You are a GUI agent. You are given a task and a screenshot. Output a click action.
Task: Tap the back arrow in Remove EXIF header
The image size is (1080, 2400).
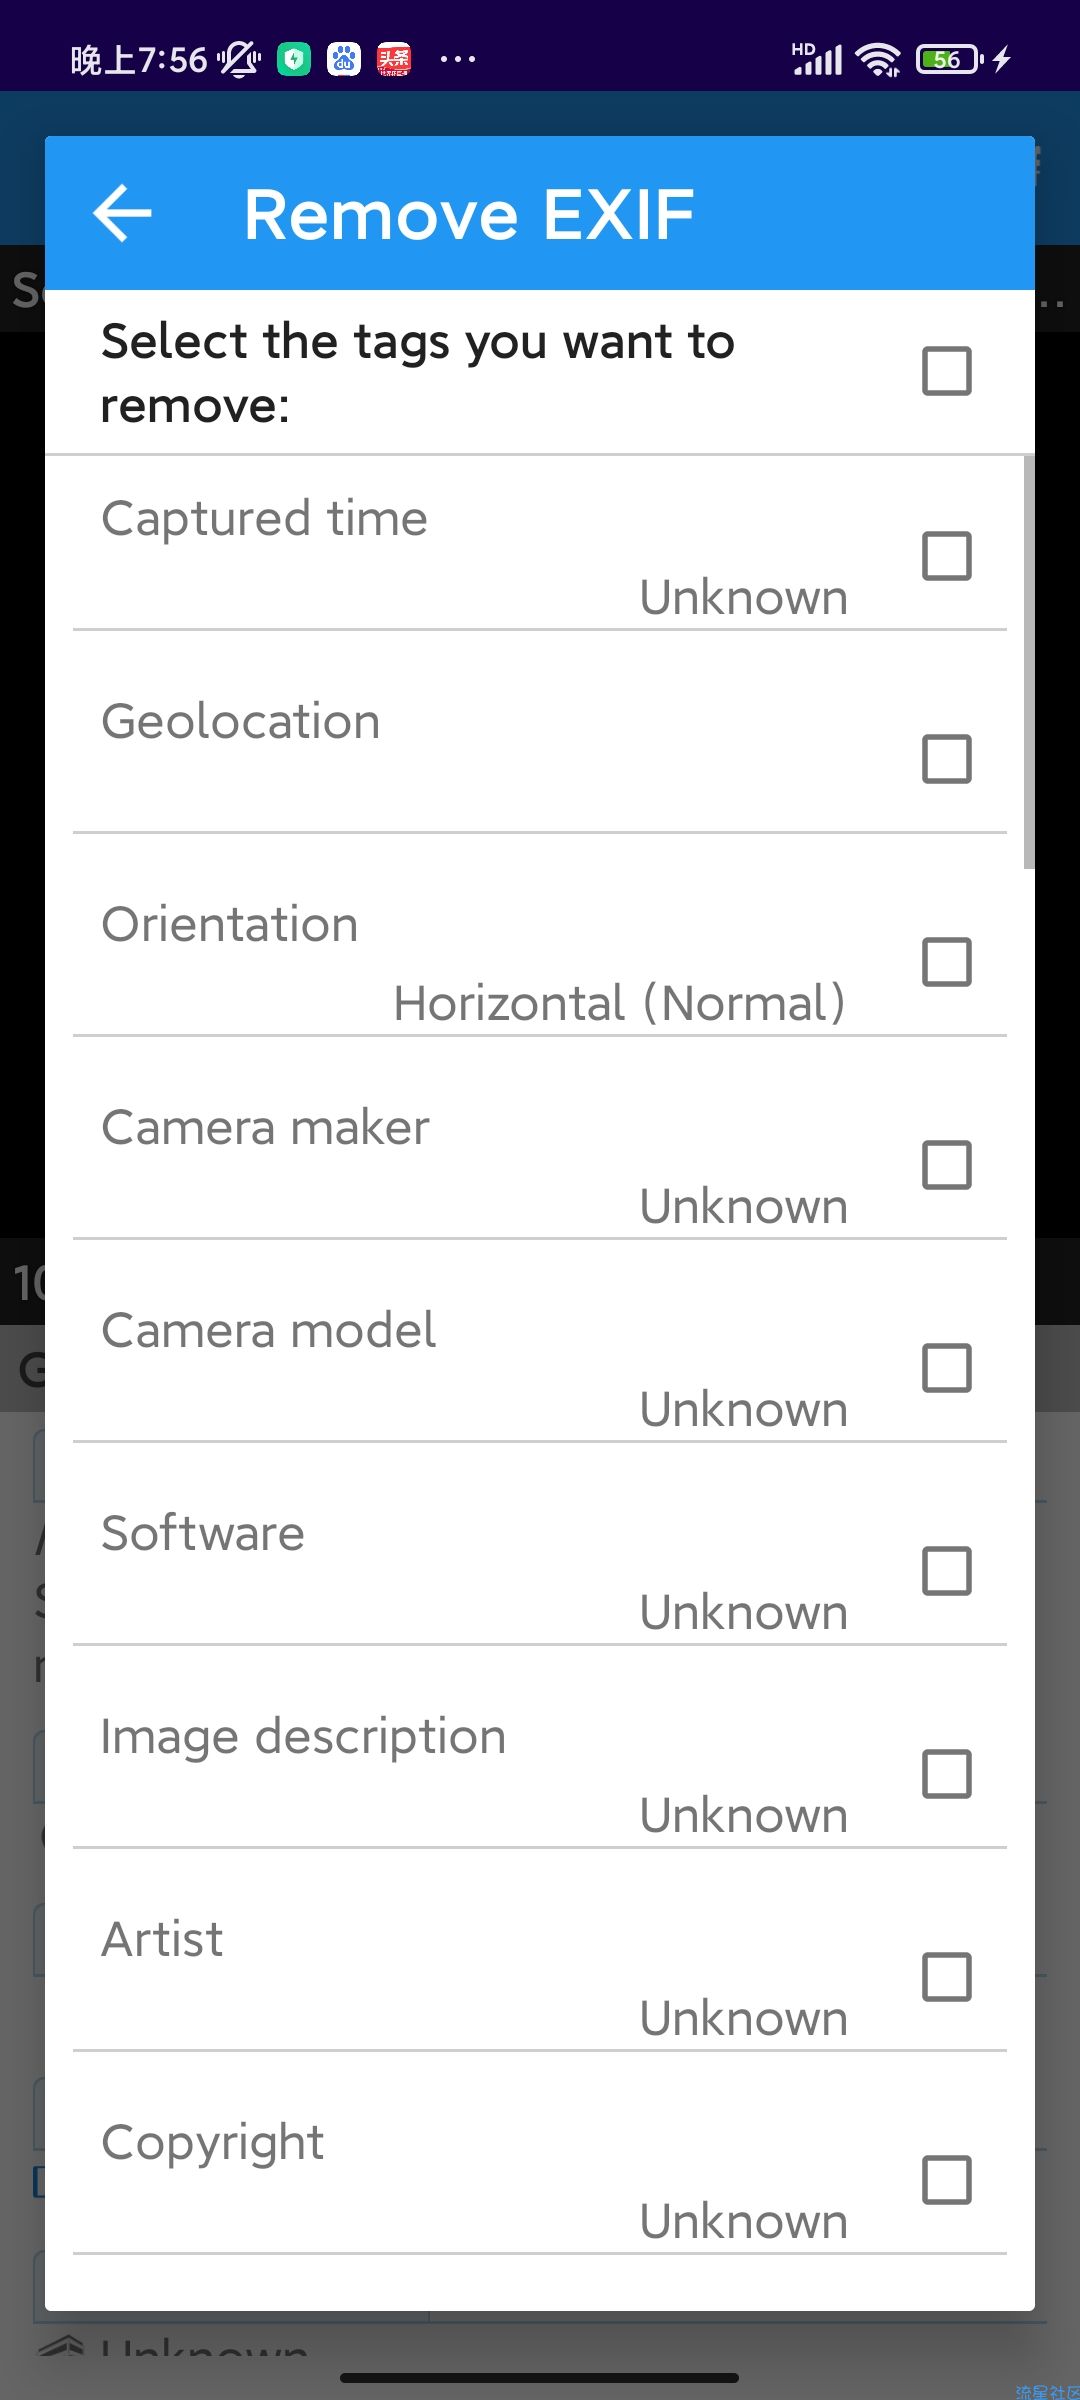click(x=122, y=213)
